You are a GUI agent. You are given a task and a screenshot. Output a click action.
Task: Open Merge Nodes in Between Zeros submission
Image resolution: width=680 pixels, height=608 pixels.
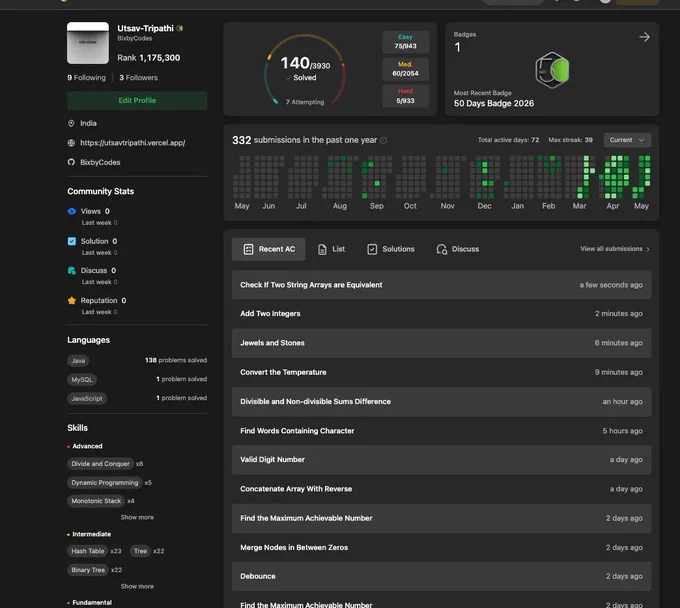(441, 548)
